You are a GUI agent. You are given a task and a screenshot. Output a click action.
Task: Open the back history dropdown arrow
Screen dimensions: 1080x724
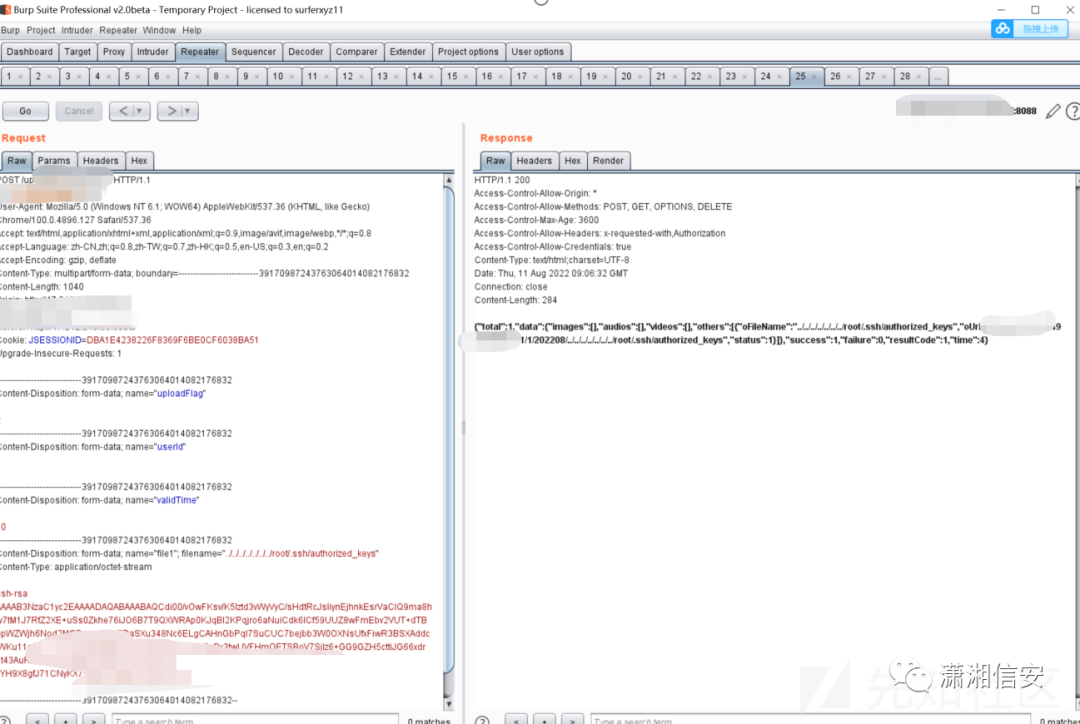[140, 111]
